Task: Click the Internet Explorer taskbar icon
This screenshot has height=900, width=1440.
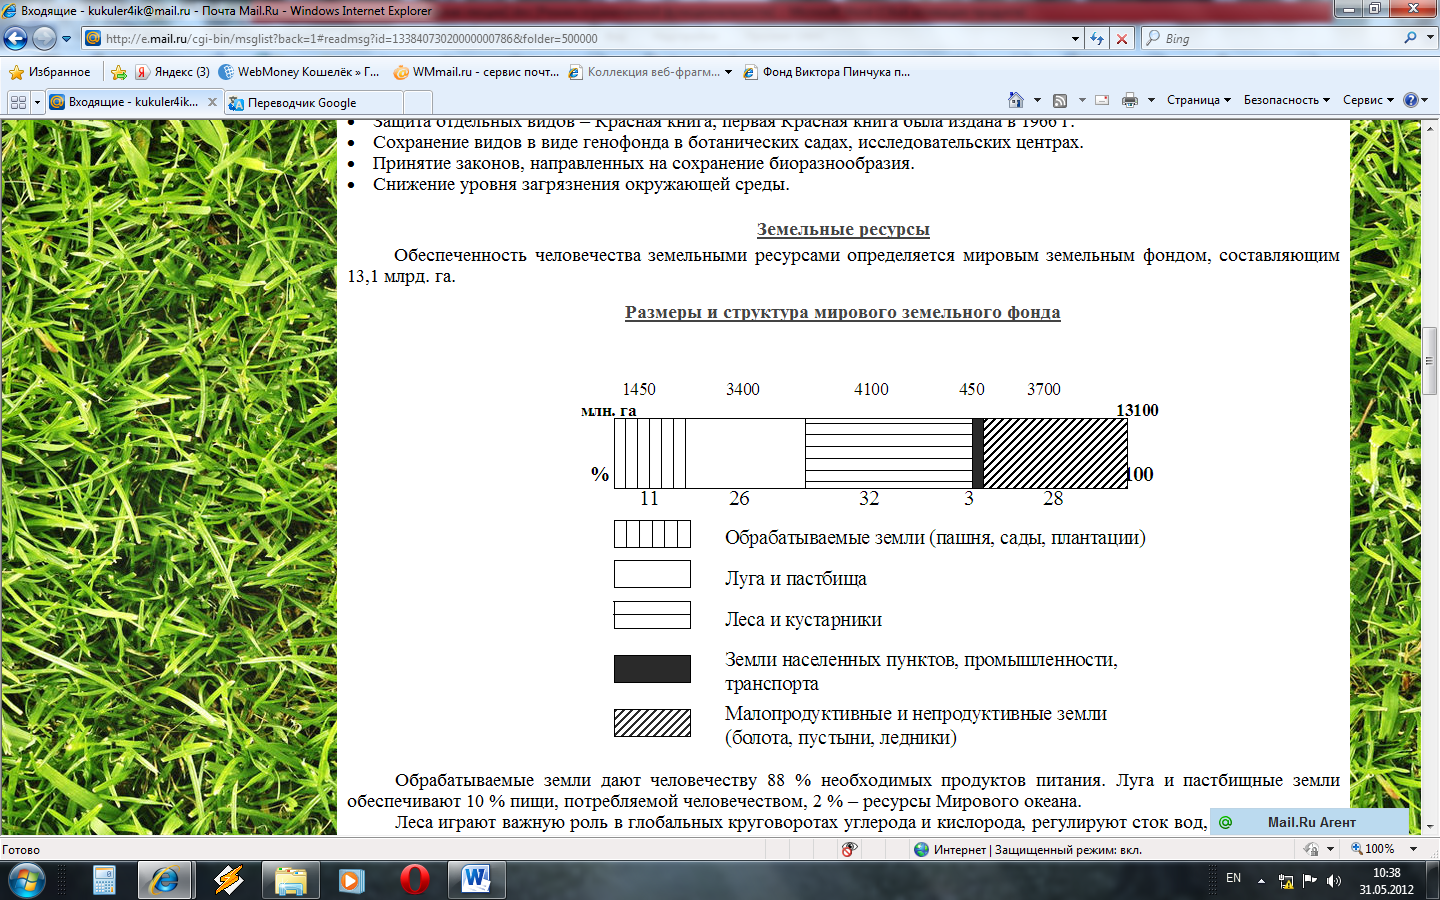Action: pyautogui.click(x=164, y=880)
